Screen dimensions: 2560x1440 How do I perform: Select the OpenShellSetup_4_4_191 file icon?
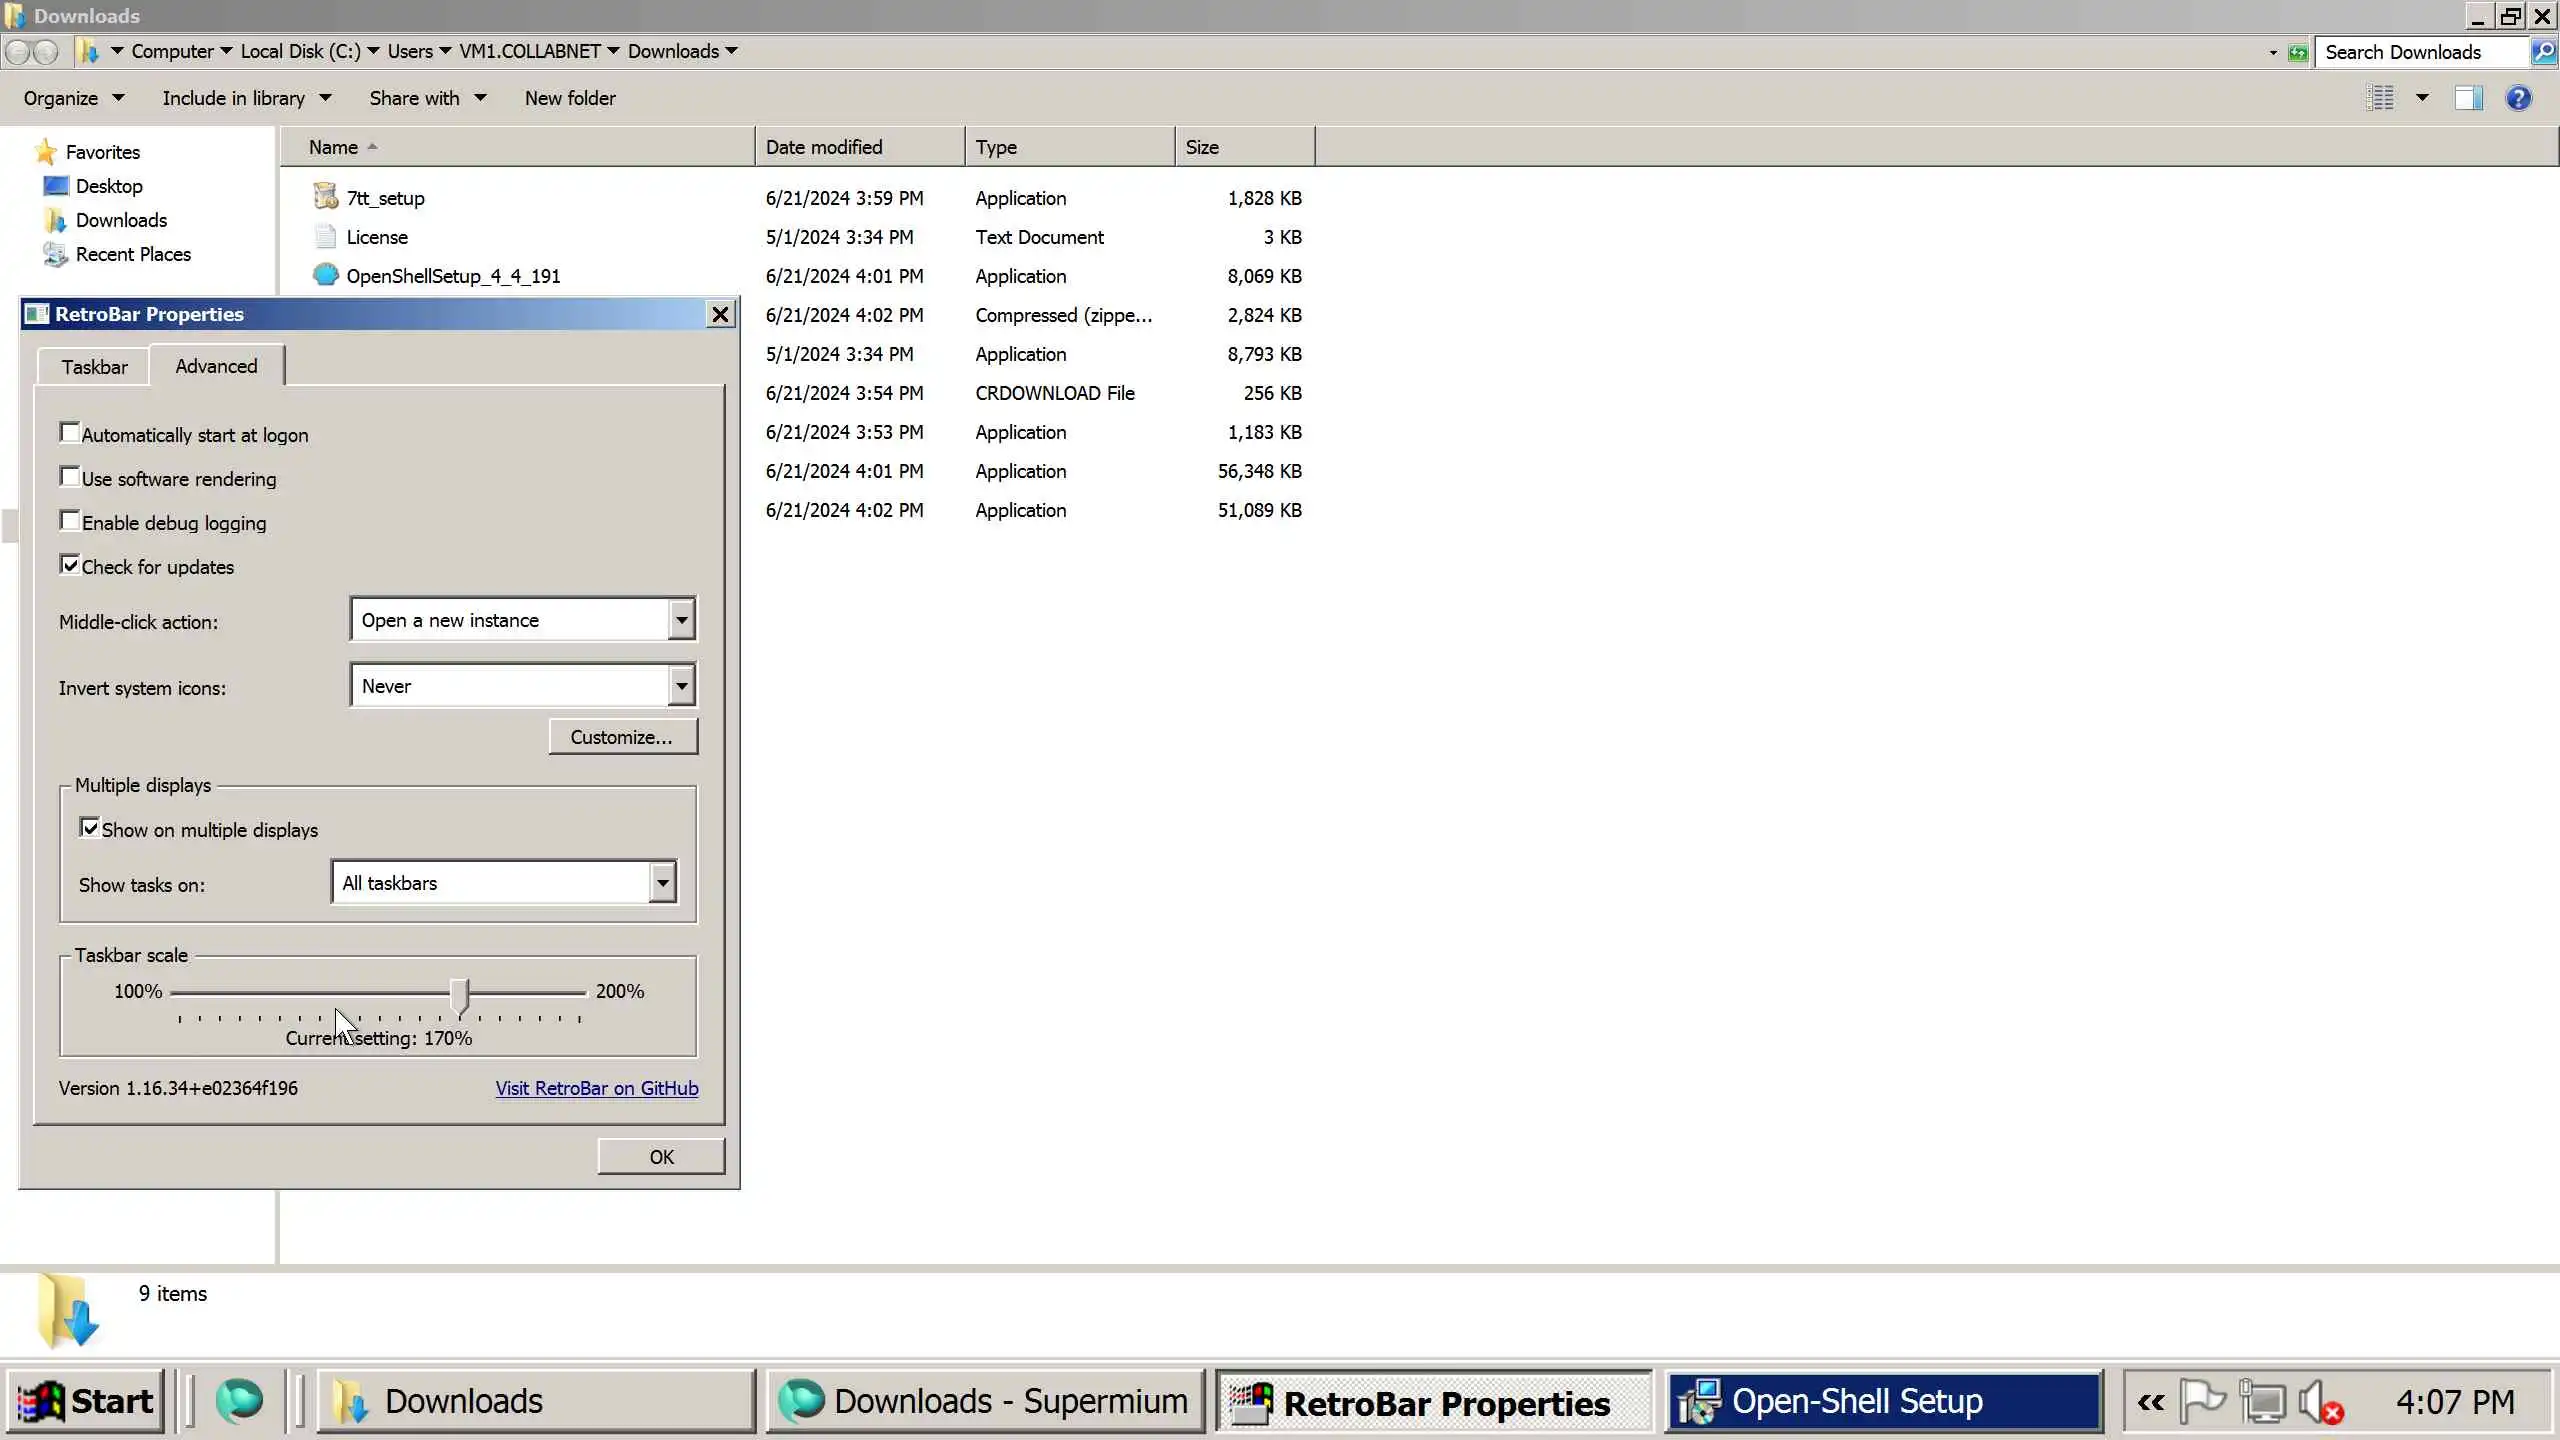click(x=325, y=275)
